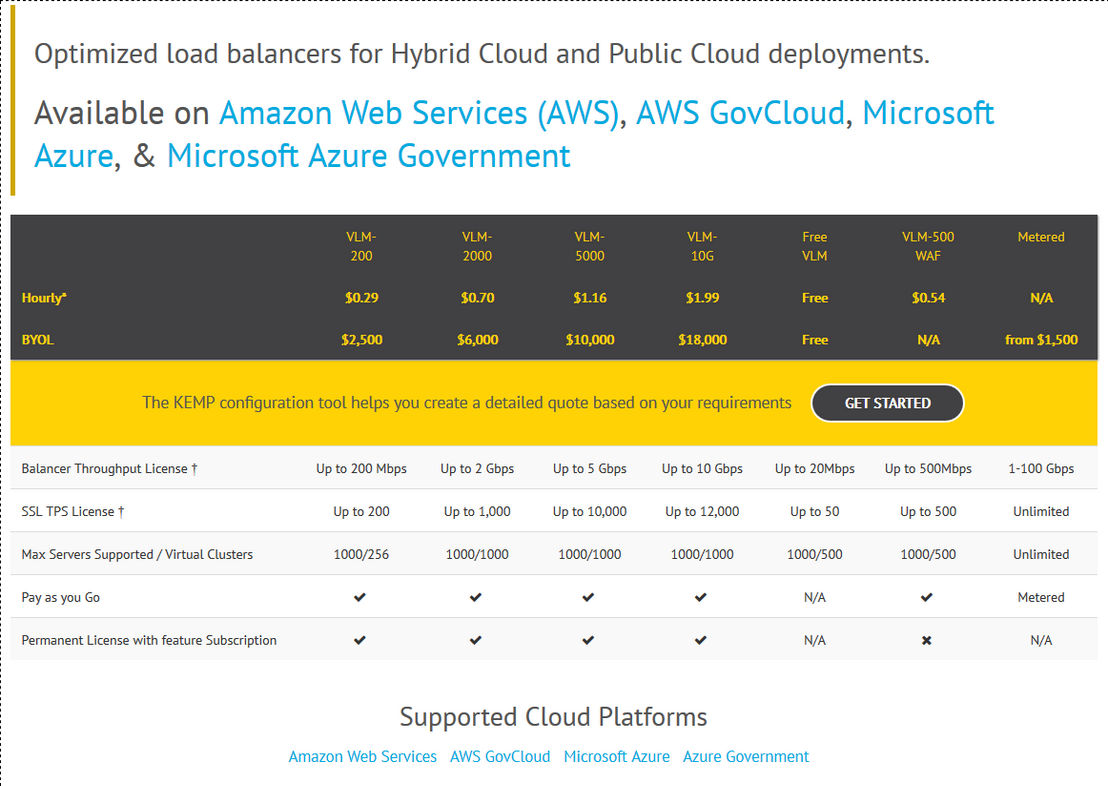
Task: Click the Permanent License checkmark under VLM-2000
Action: (476, 640)
